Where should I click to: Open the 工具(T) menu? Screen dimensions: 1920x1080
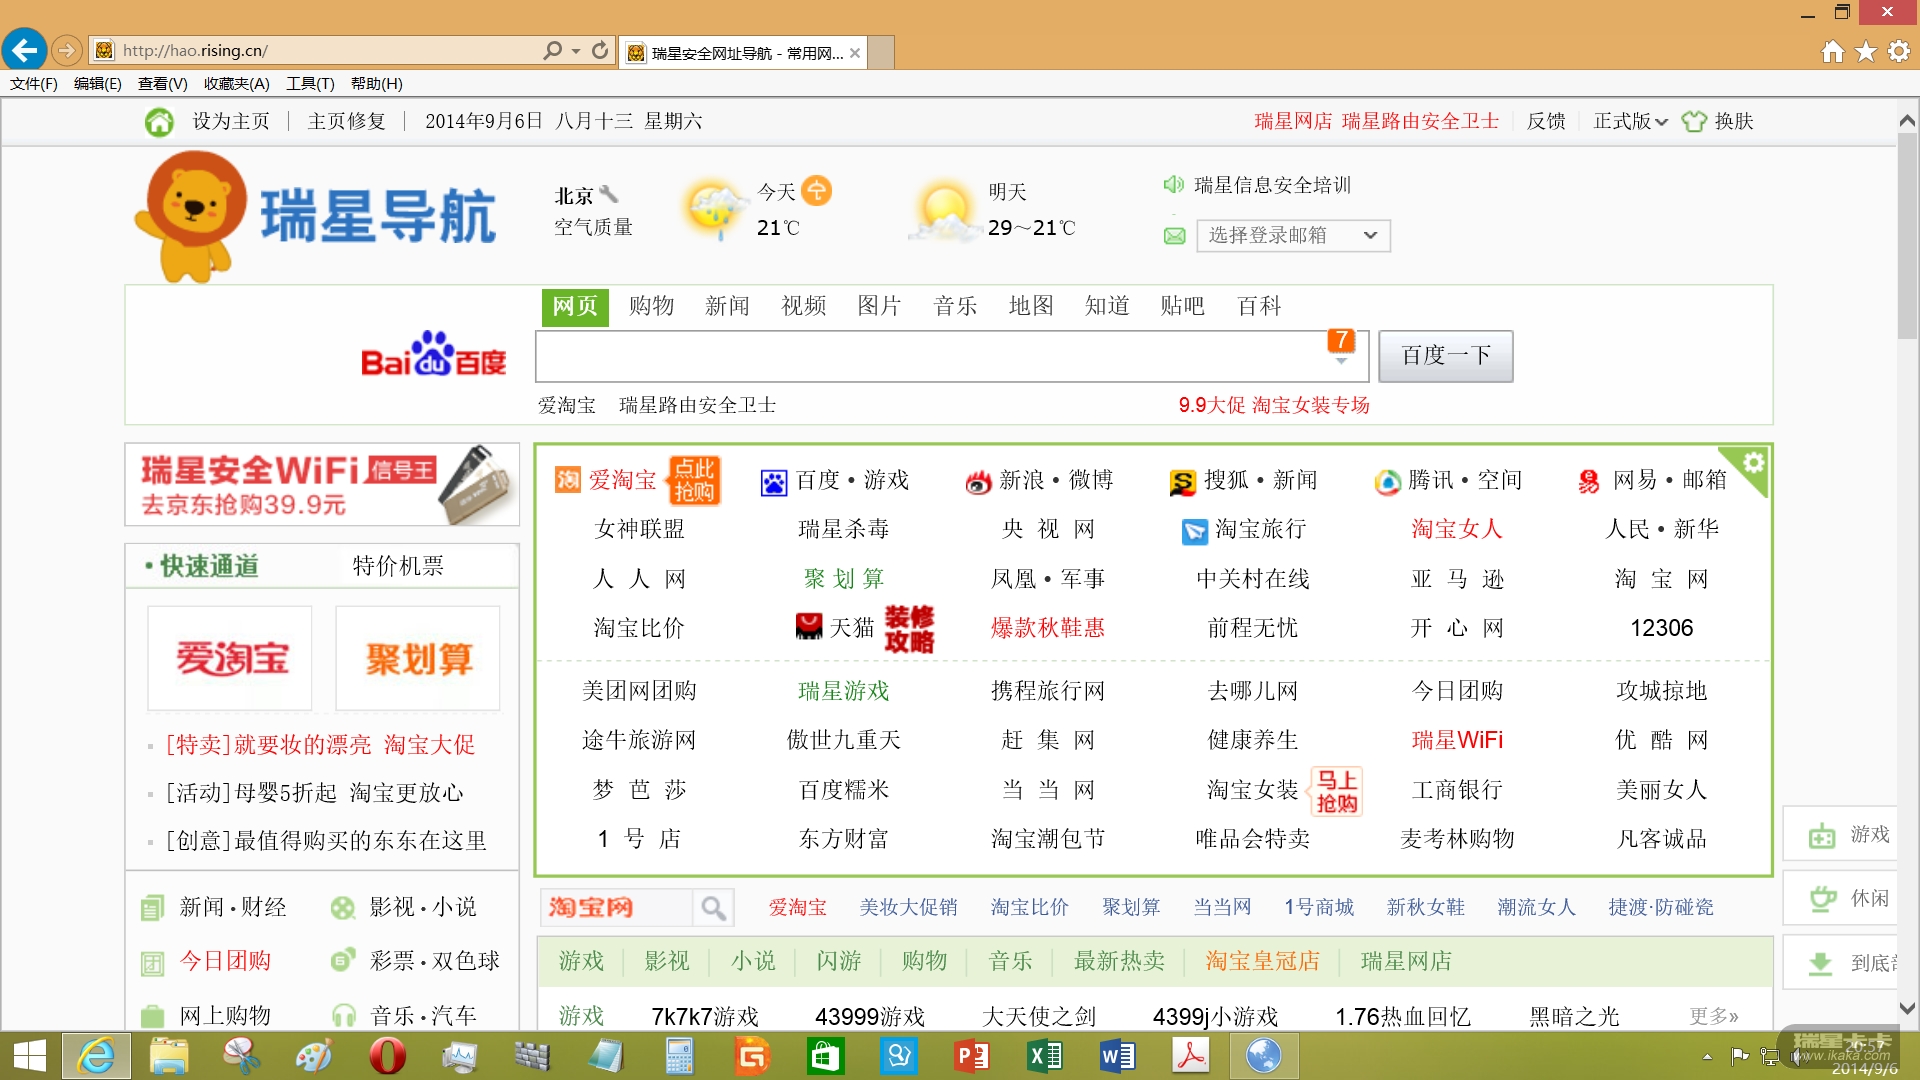(x=310, y=84)
